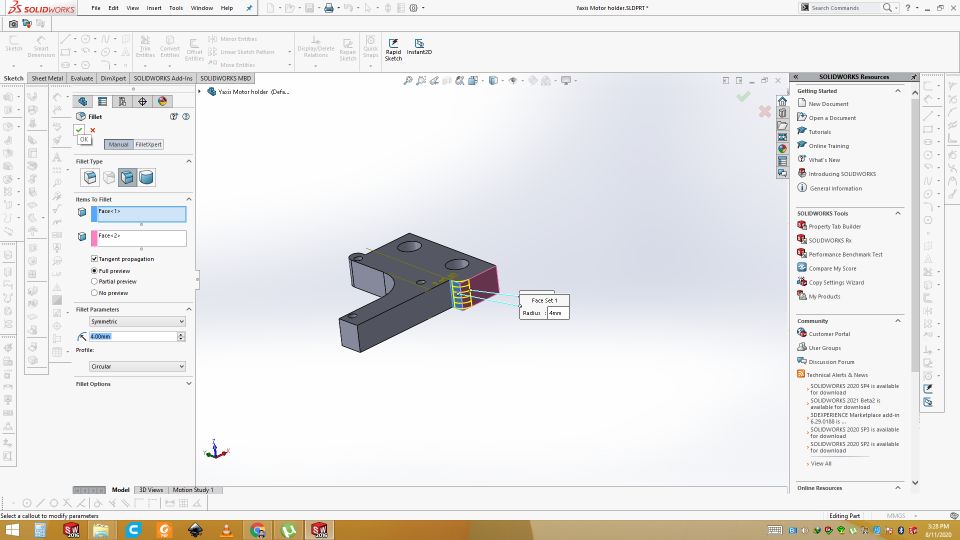Screen dimensions: 960x540
Task: Open Property Tab Builder link
Action: coord(834,227)
